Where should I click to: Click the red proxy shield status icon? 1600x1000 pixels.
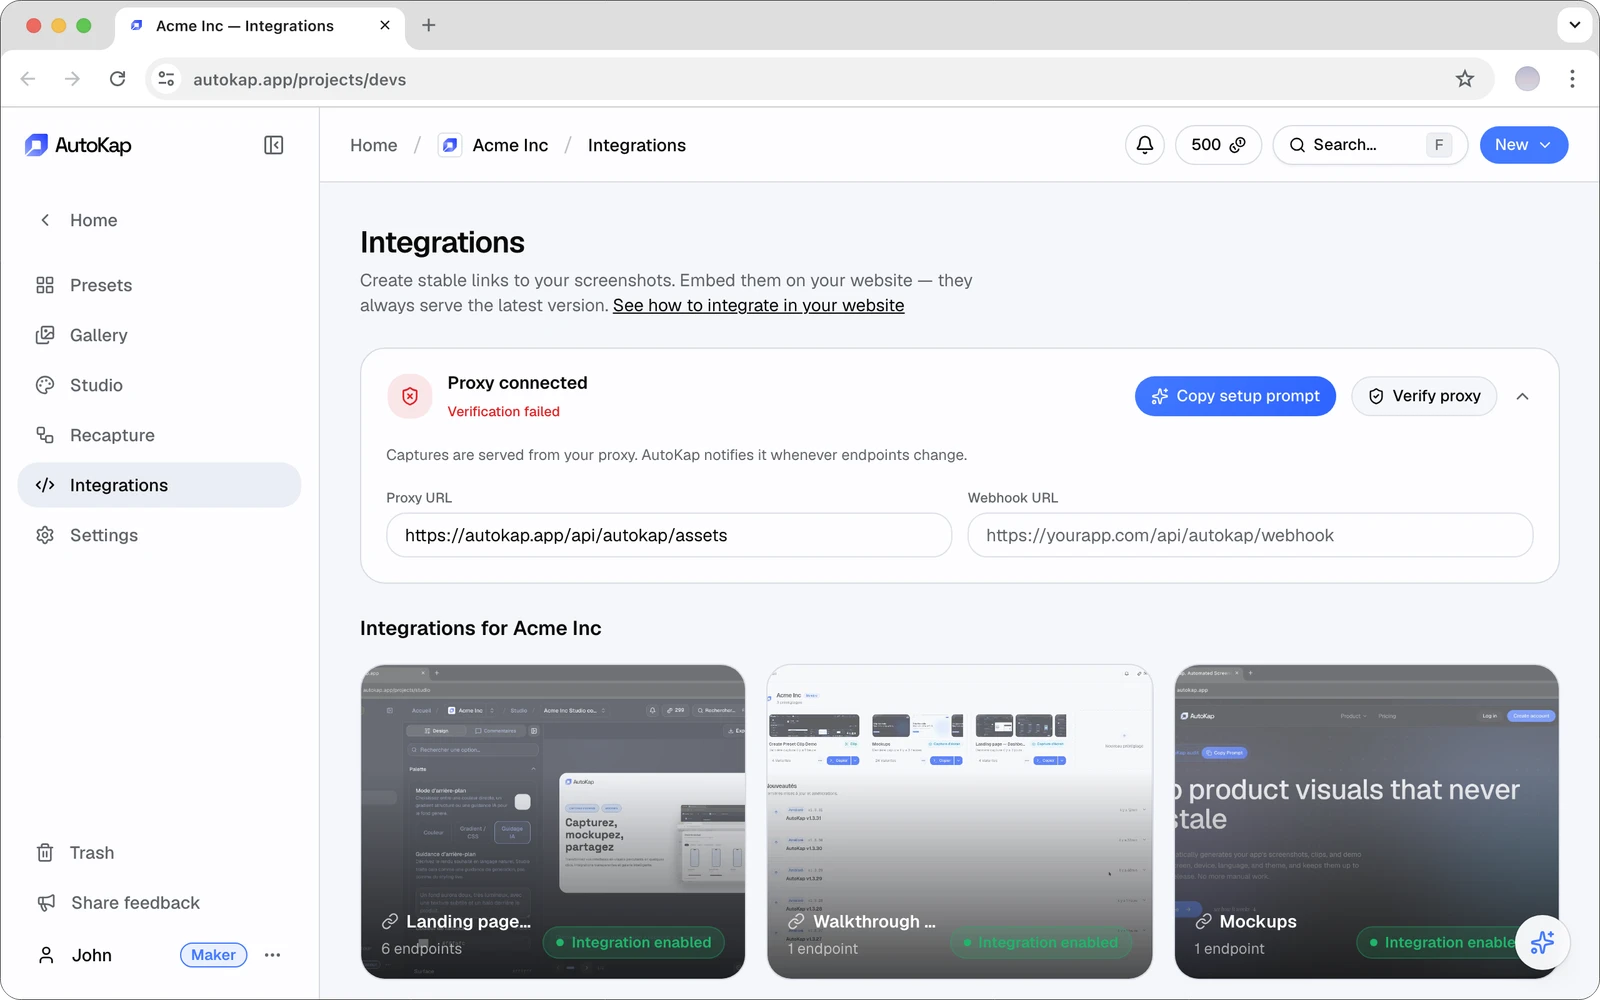point(410,396)
